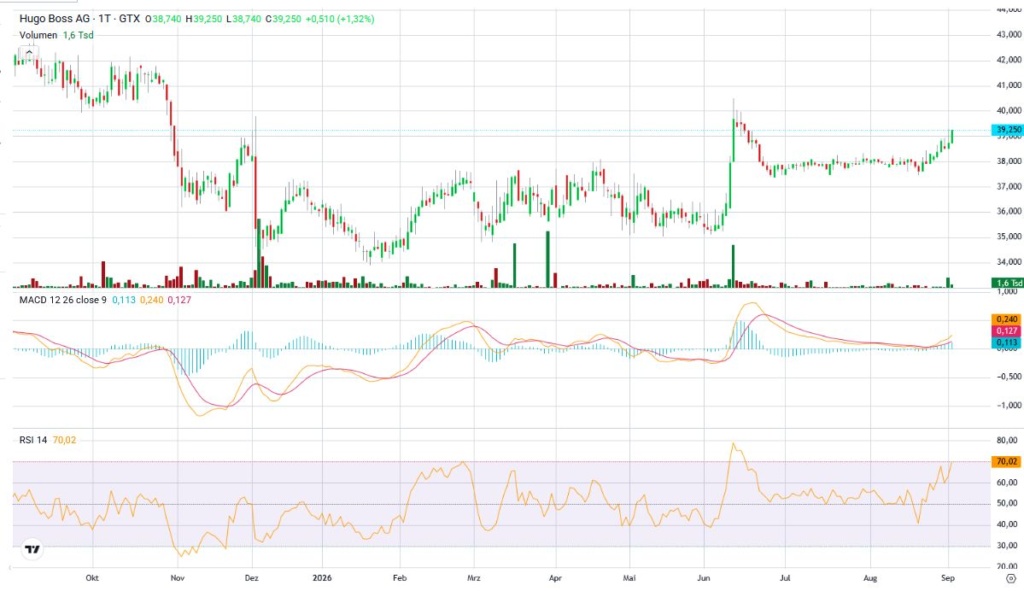
Task: Click the orange MACD value label 0,240
Action: [x=1006, y=319]
